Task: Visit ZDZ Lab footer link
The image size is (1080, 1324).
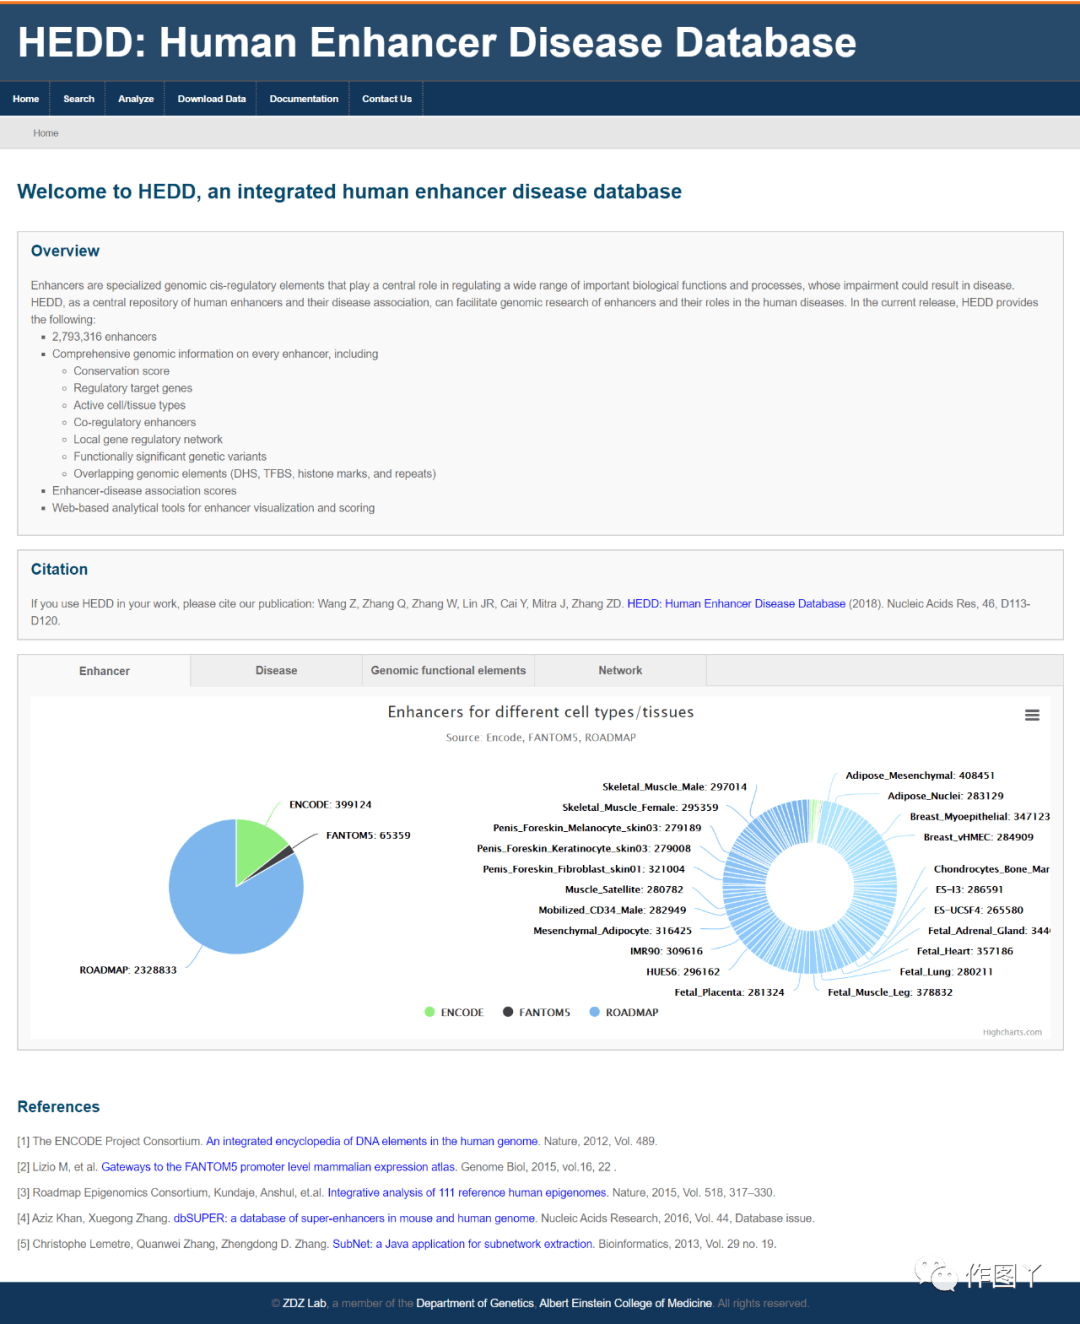Action: [304, 1303]
